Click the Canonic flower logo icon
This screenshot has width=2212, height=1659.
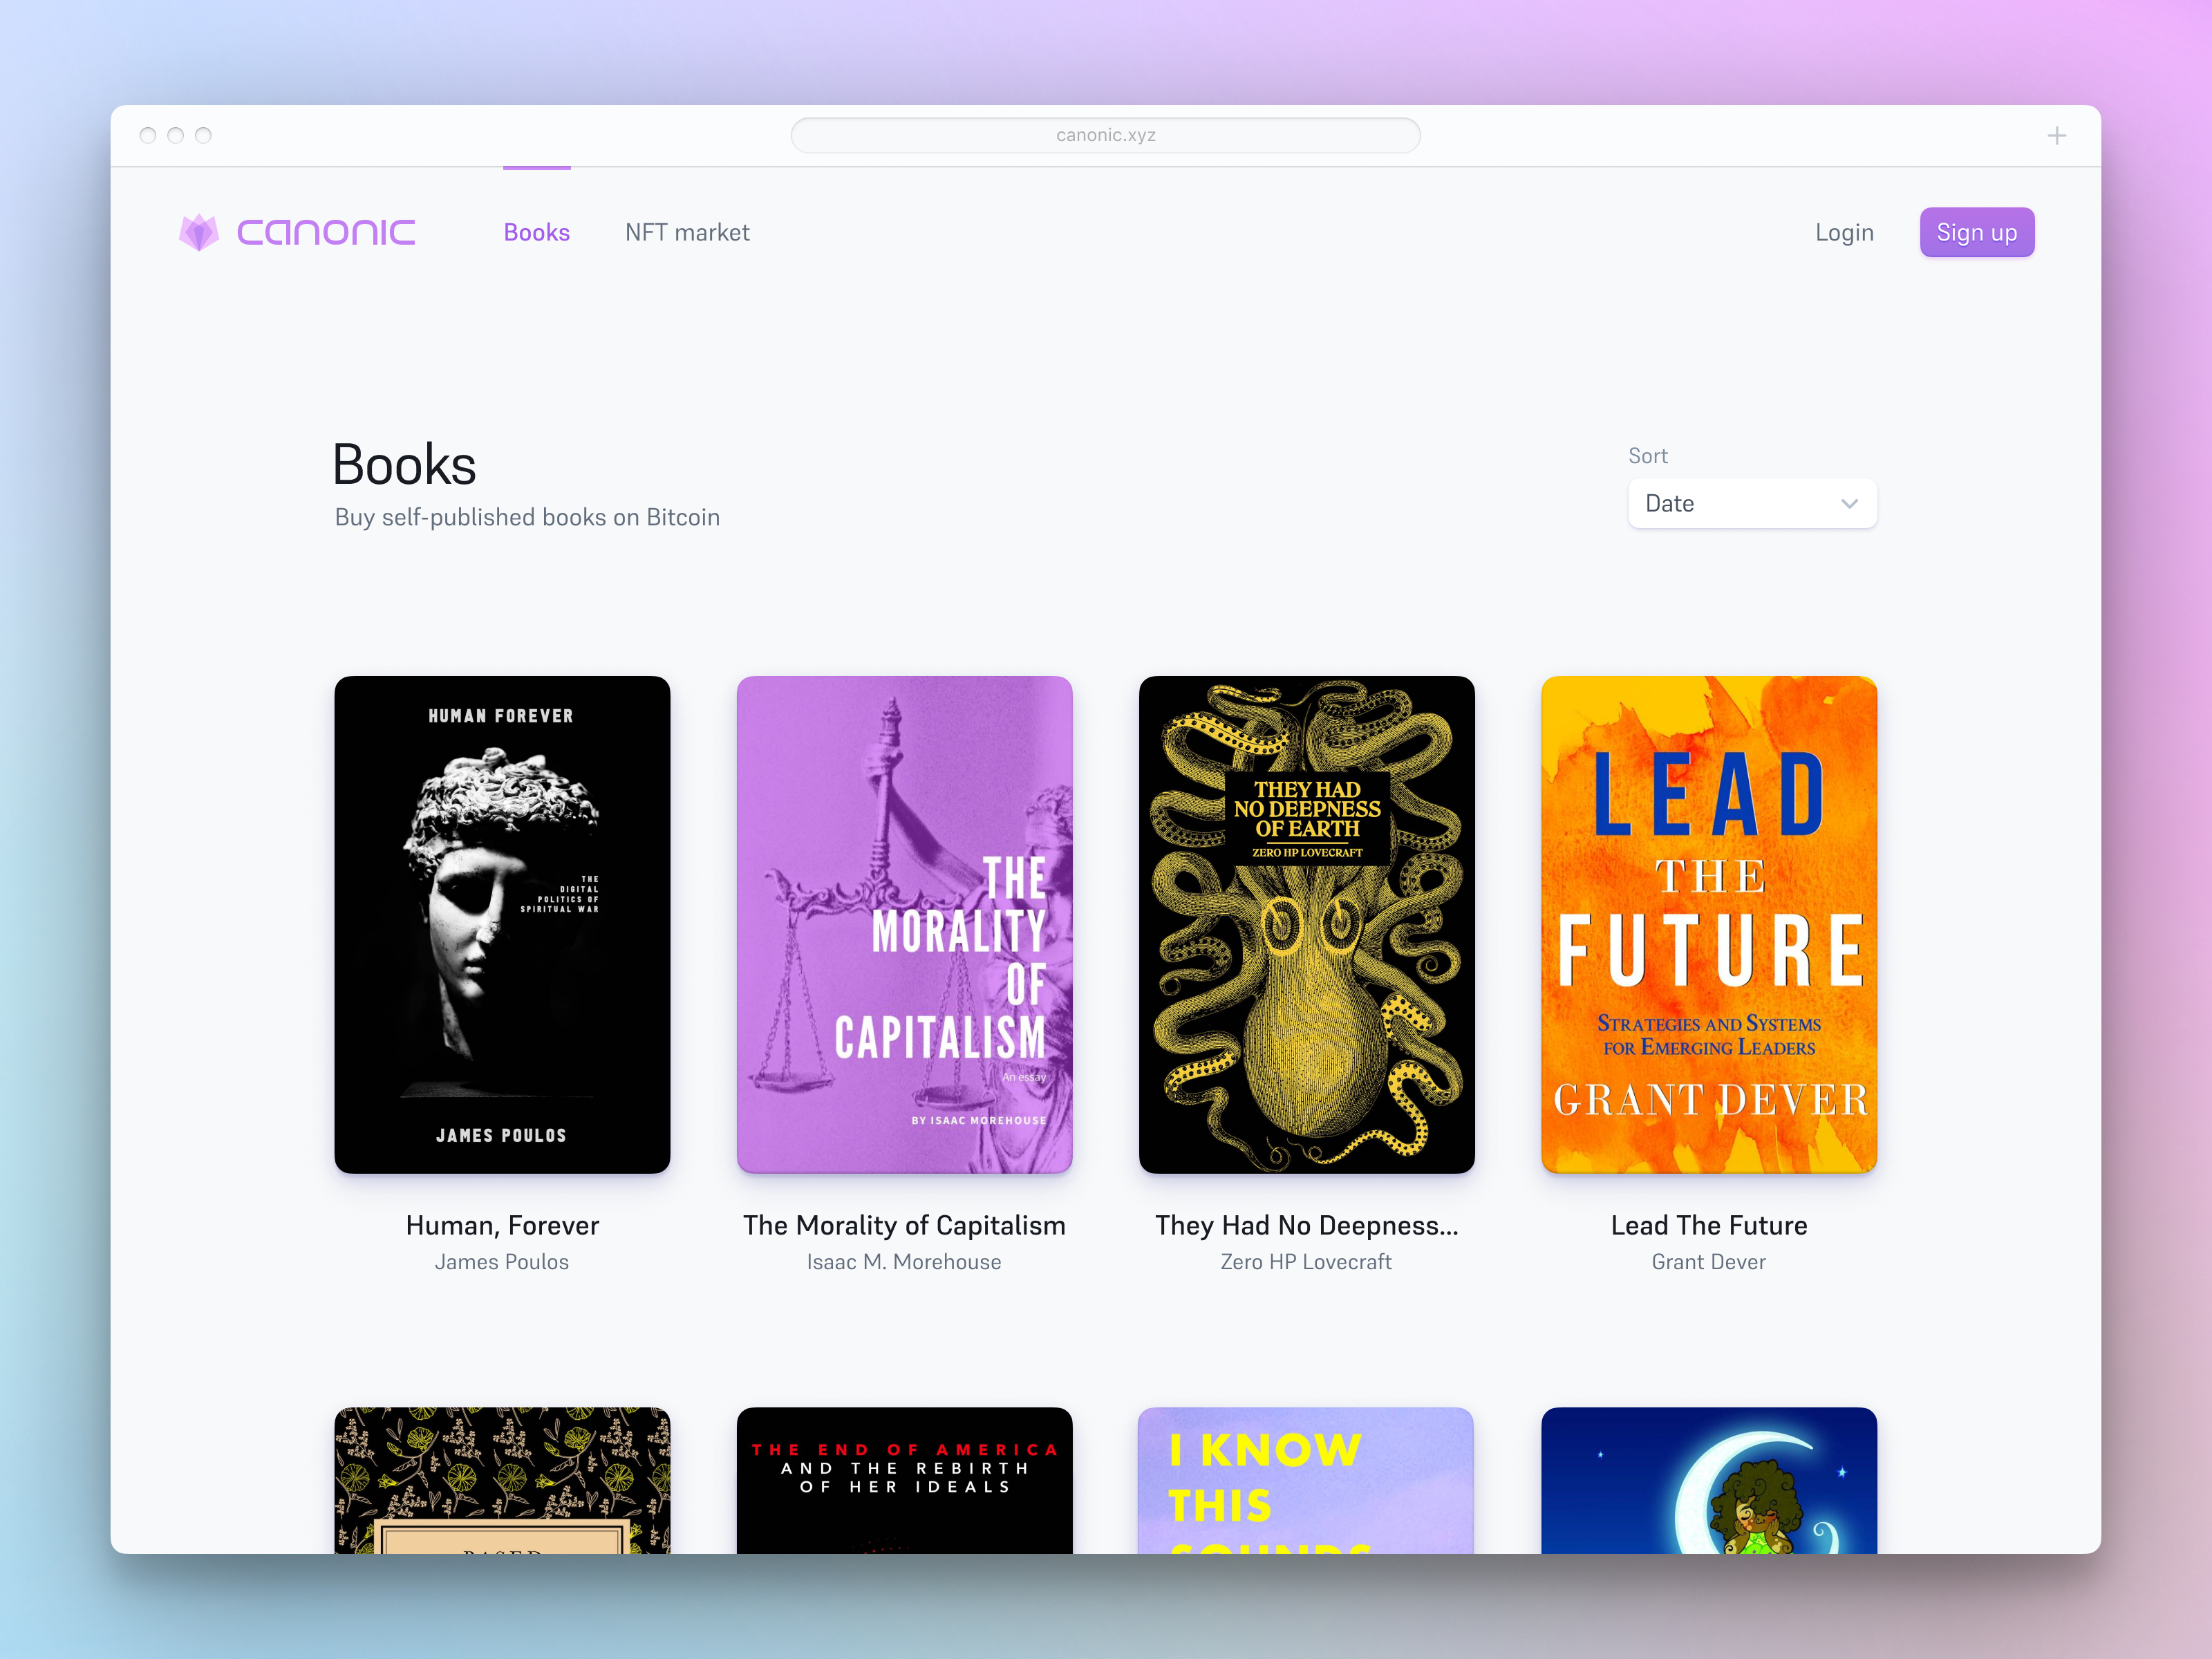click(x=199, y=233)
